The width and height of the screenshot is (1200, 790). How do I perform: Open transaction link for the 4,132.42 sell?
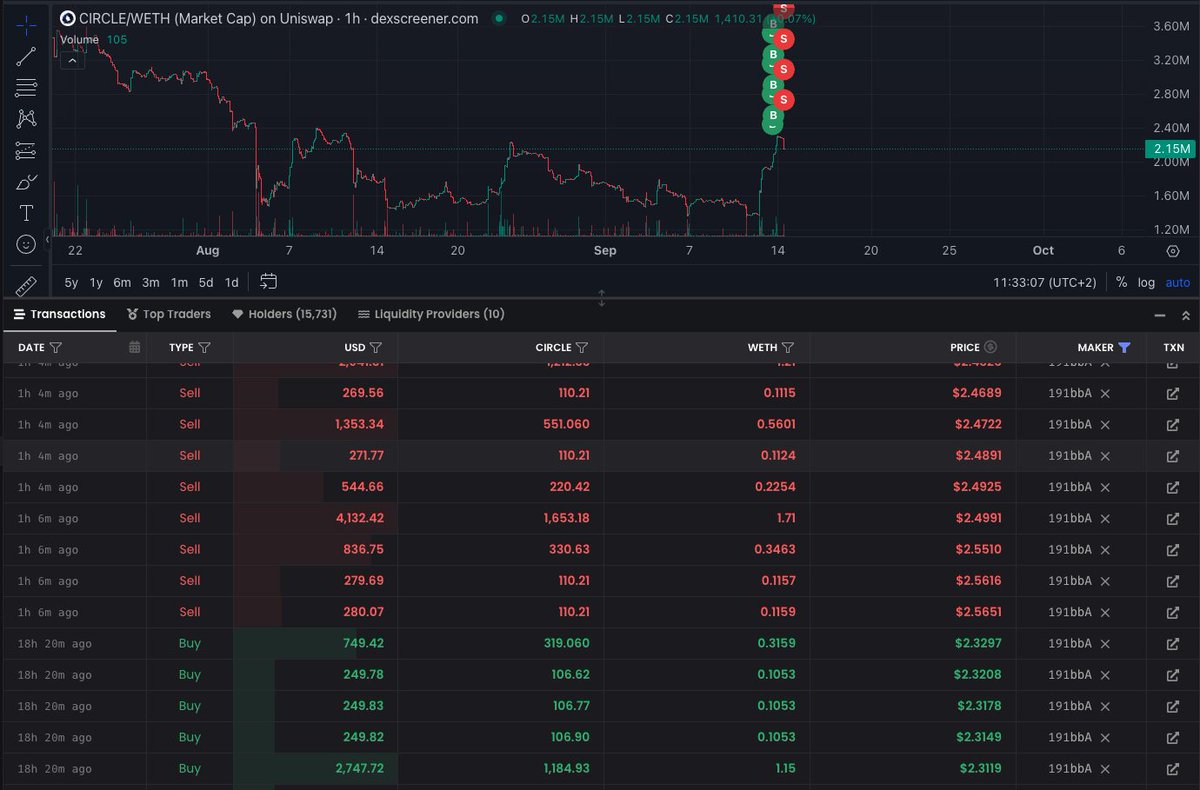[1173, 518]
